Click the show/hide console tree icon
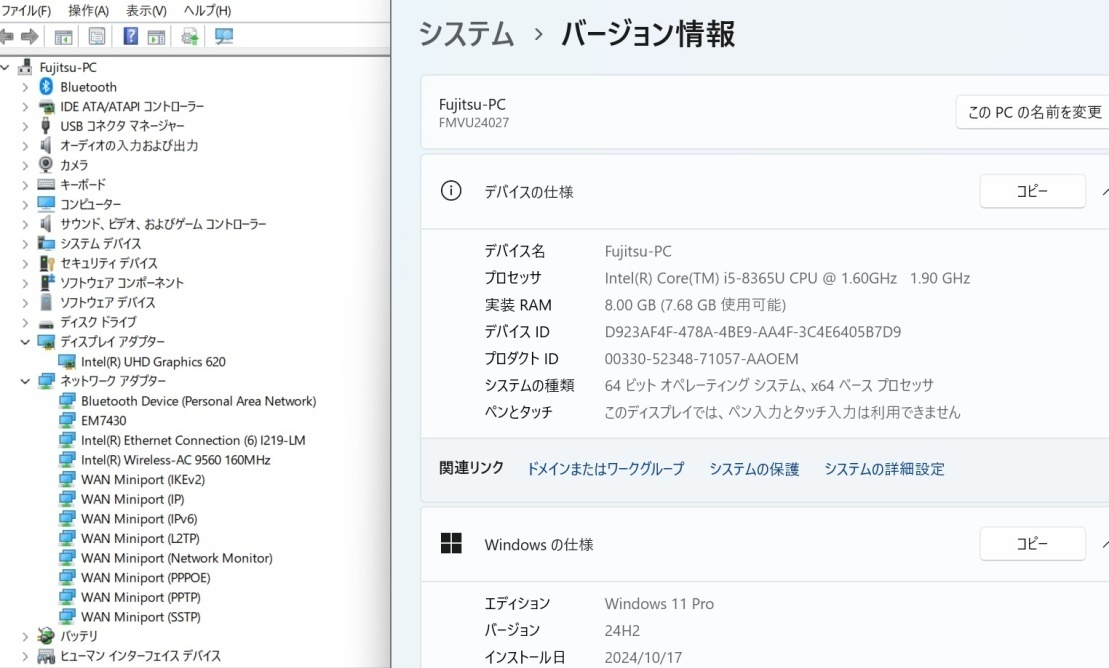The height and width of the screenshot is (668, 1109). coord(63,37)
